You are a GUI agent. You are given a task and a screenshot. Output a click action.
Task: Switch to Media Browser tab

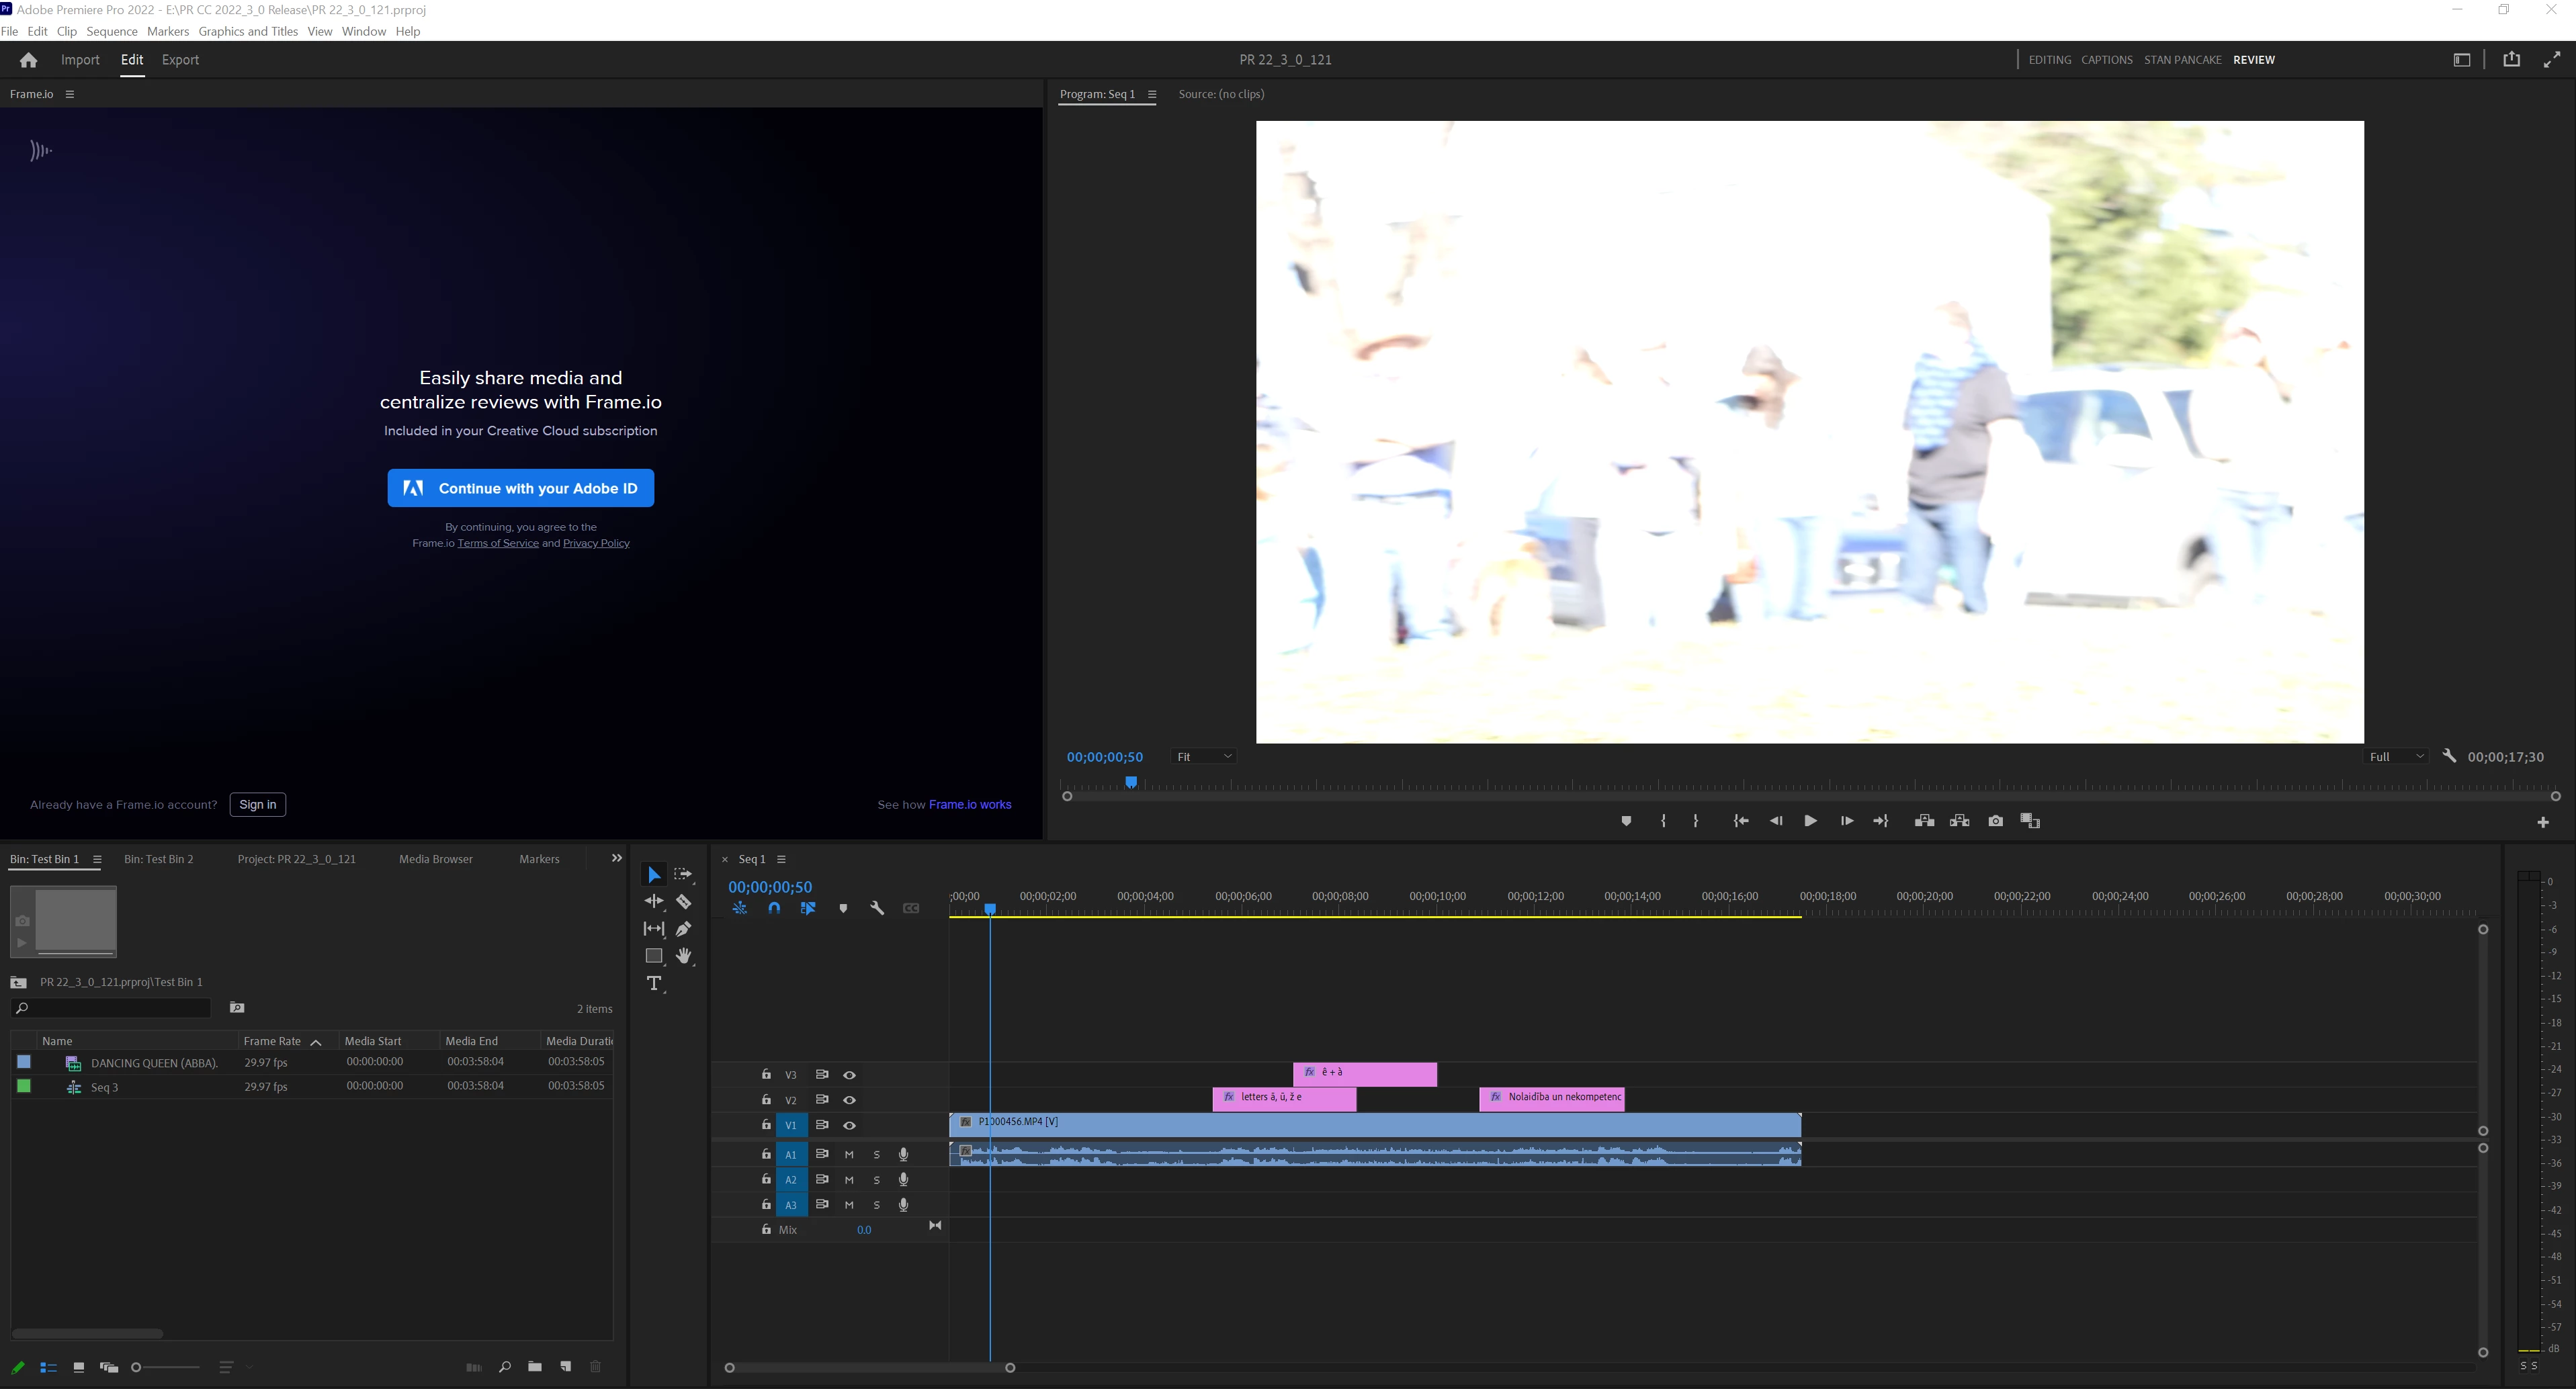pyautogui.click(x=435, y=859)
